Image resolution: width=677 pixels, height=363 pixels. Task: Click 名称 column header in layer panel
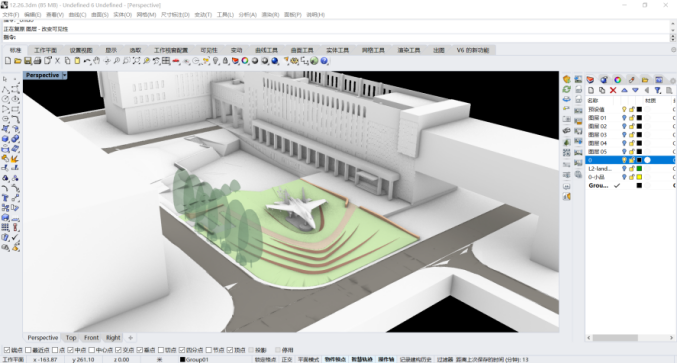(592, 101)
